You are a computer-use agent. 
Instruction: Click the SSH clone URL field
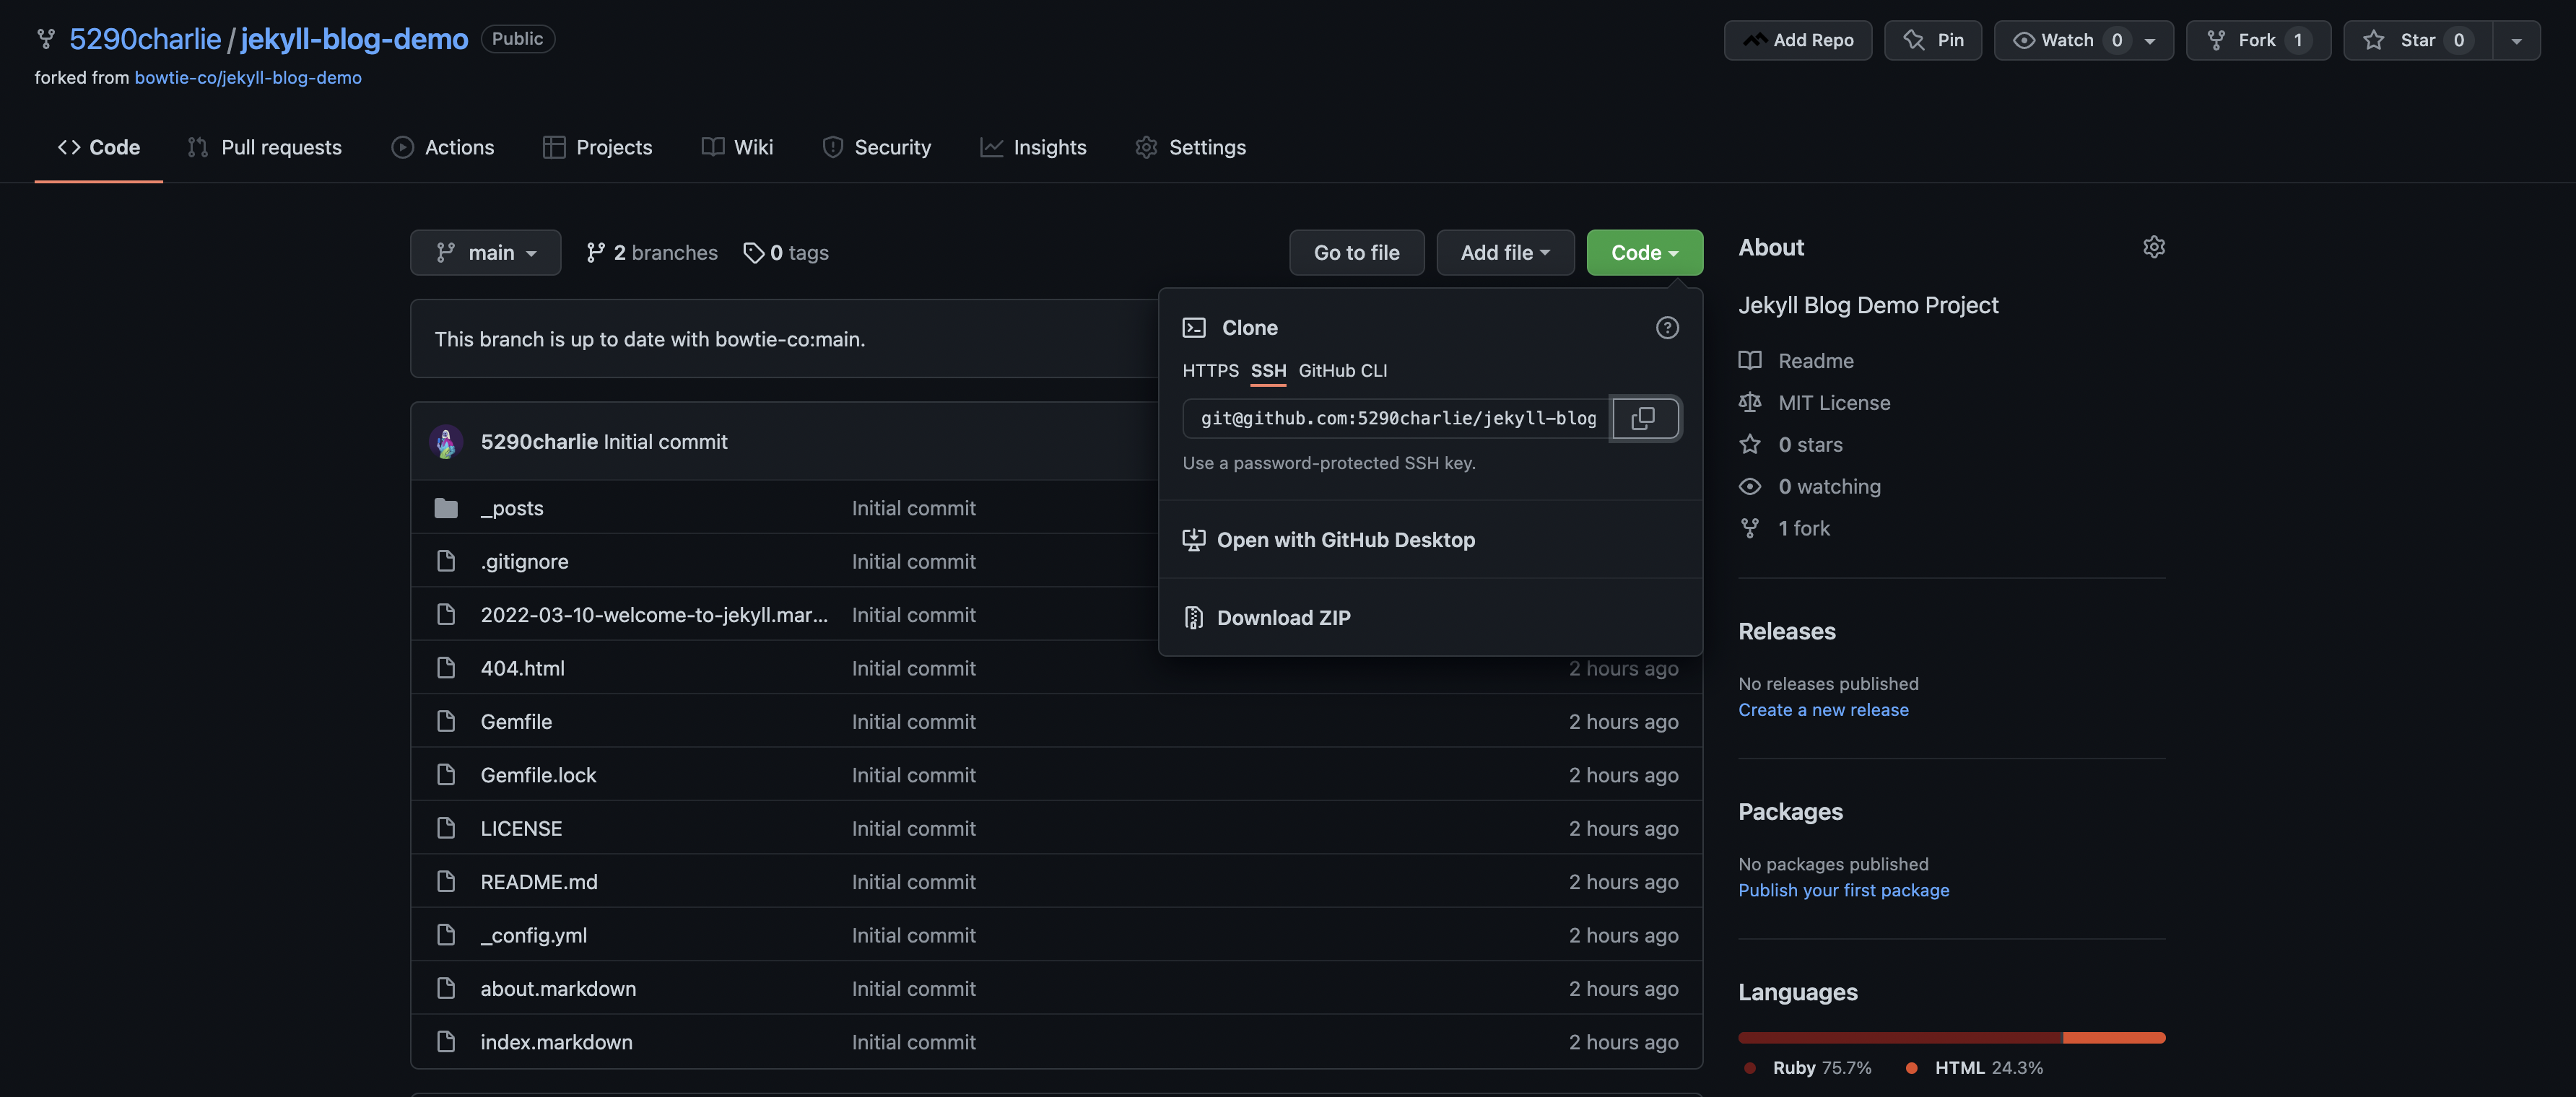click(x=1396, y=418)
